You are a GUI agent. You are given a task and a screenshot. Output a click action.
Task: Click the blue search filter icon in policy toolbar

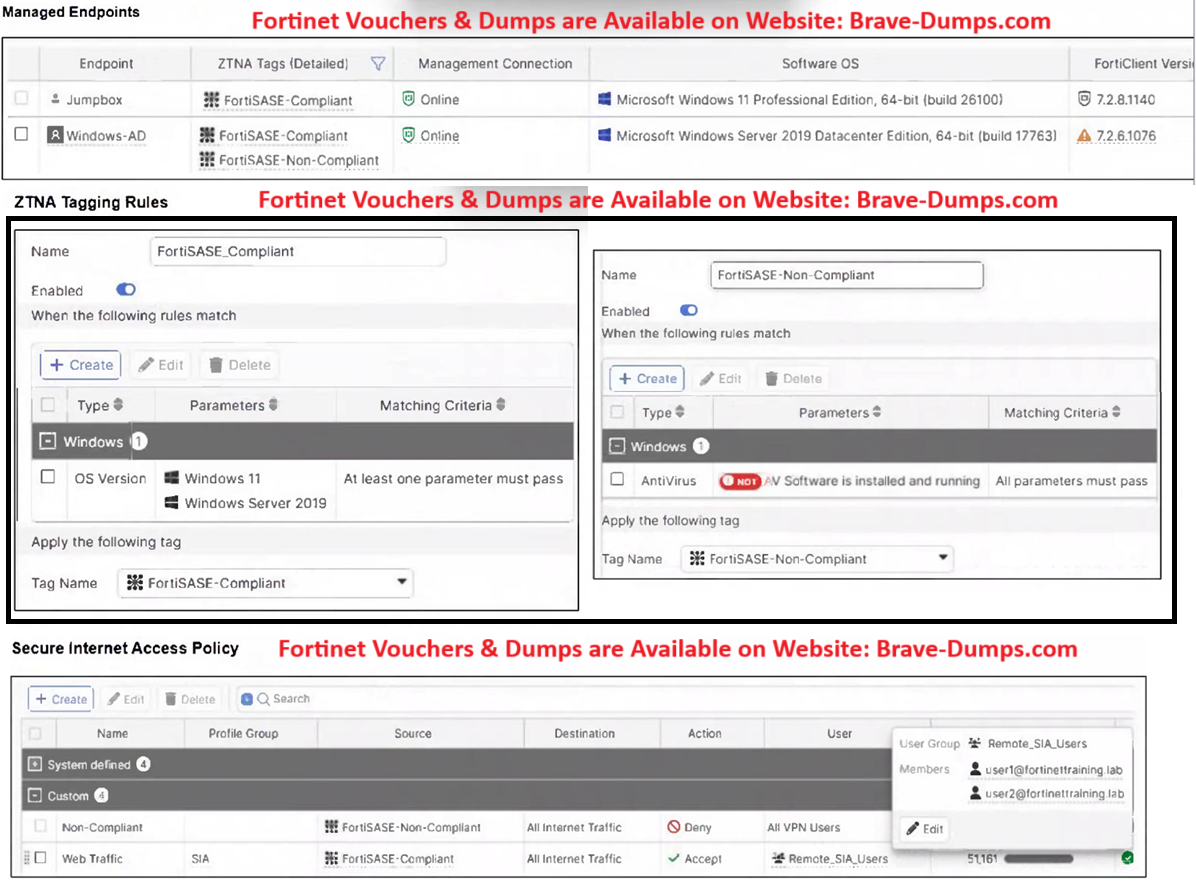click(x=247, y=699)
